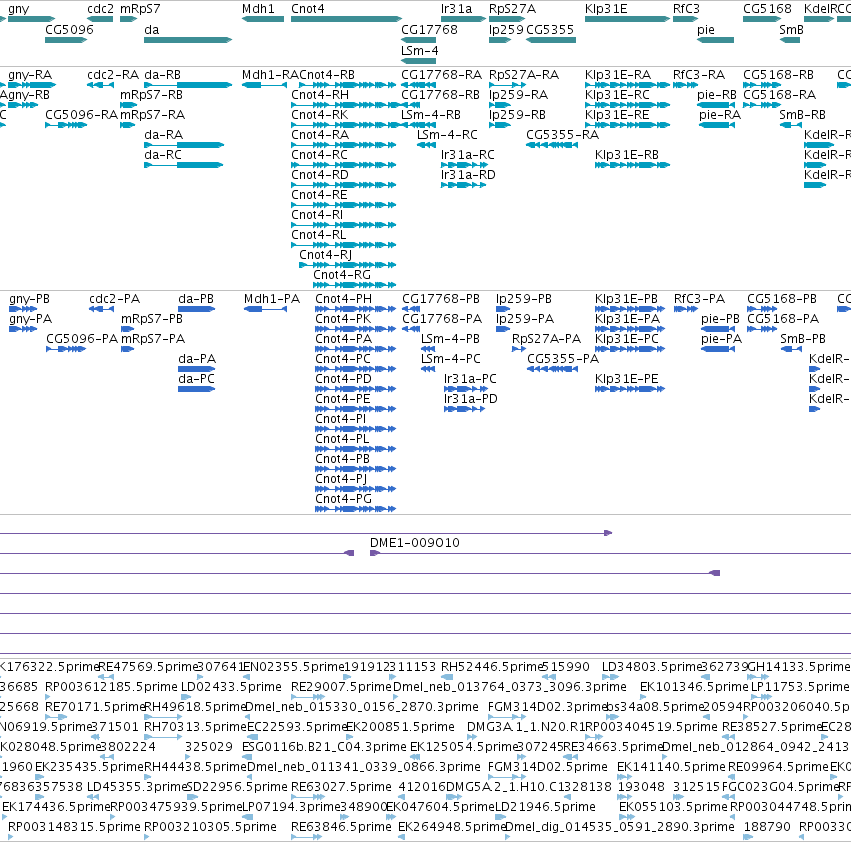The width and height of the screenshot is (851, 842).
Task: Open protein RpS27A-PA
Action: (x=547, y=339)
